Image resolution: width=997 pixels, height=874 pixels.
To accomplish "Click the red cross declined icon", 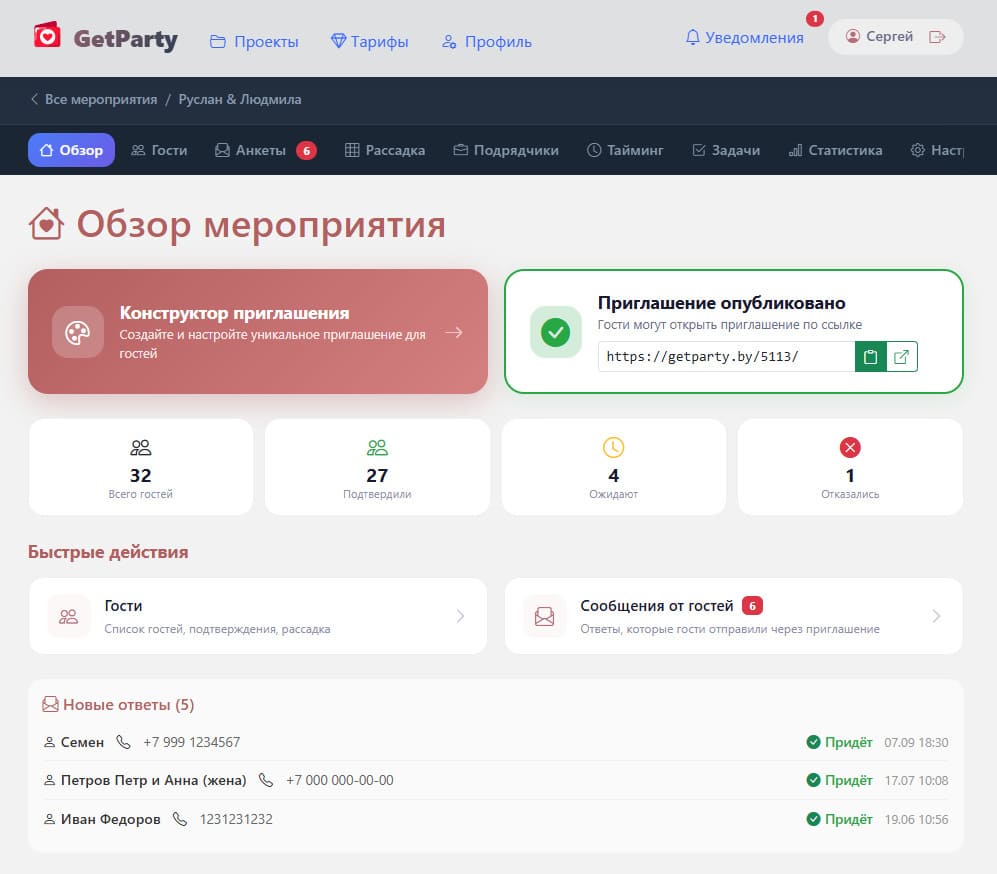I will (850, 447).
